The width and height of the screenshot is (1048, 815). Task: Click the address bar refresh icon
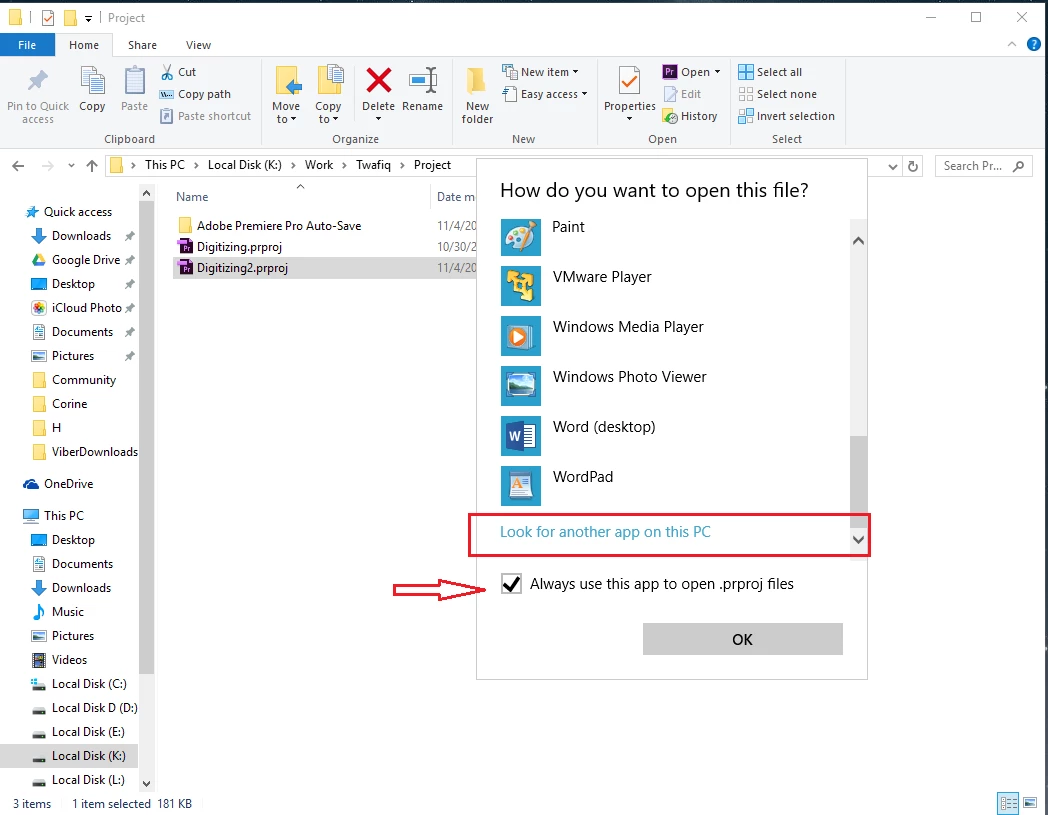click(x=913, y=166)
